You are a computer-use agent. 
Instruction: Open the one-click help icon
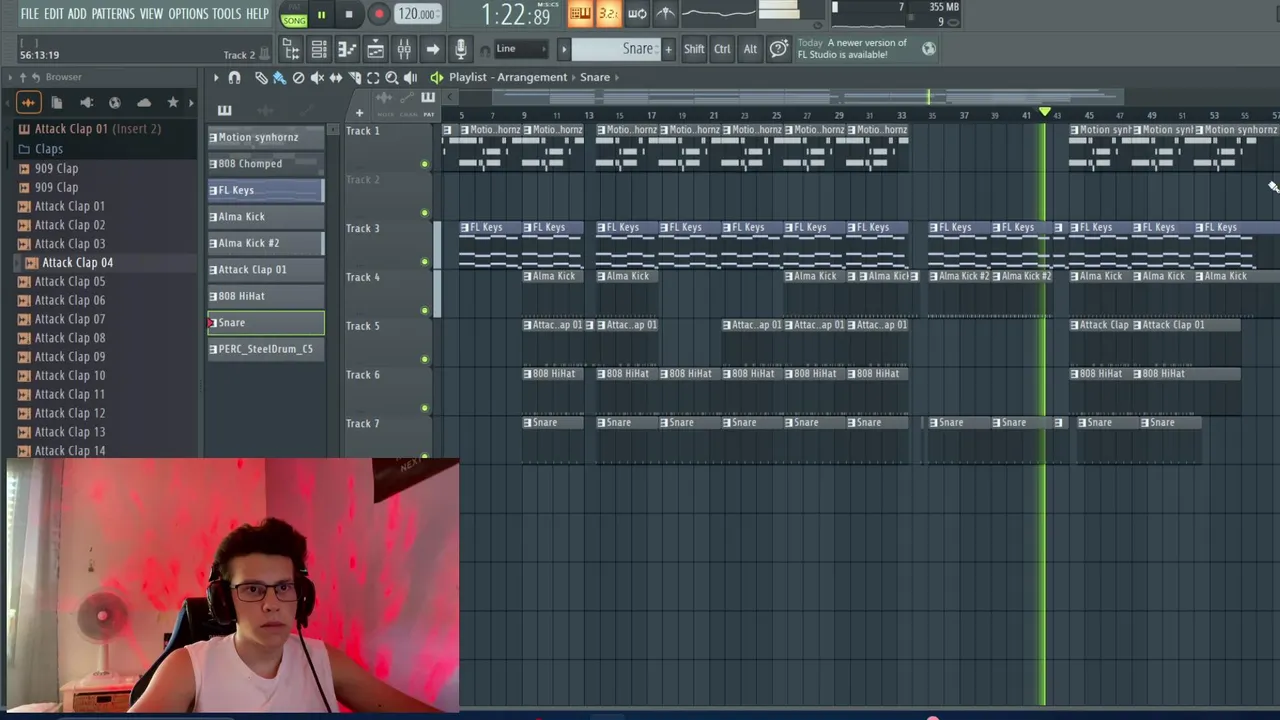(779, 48)
